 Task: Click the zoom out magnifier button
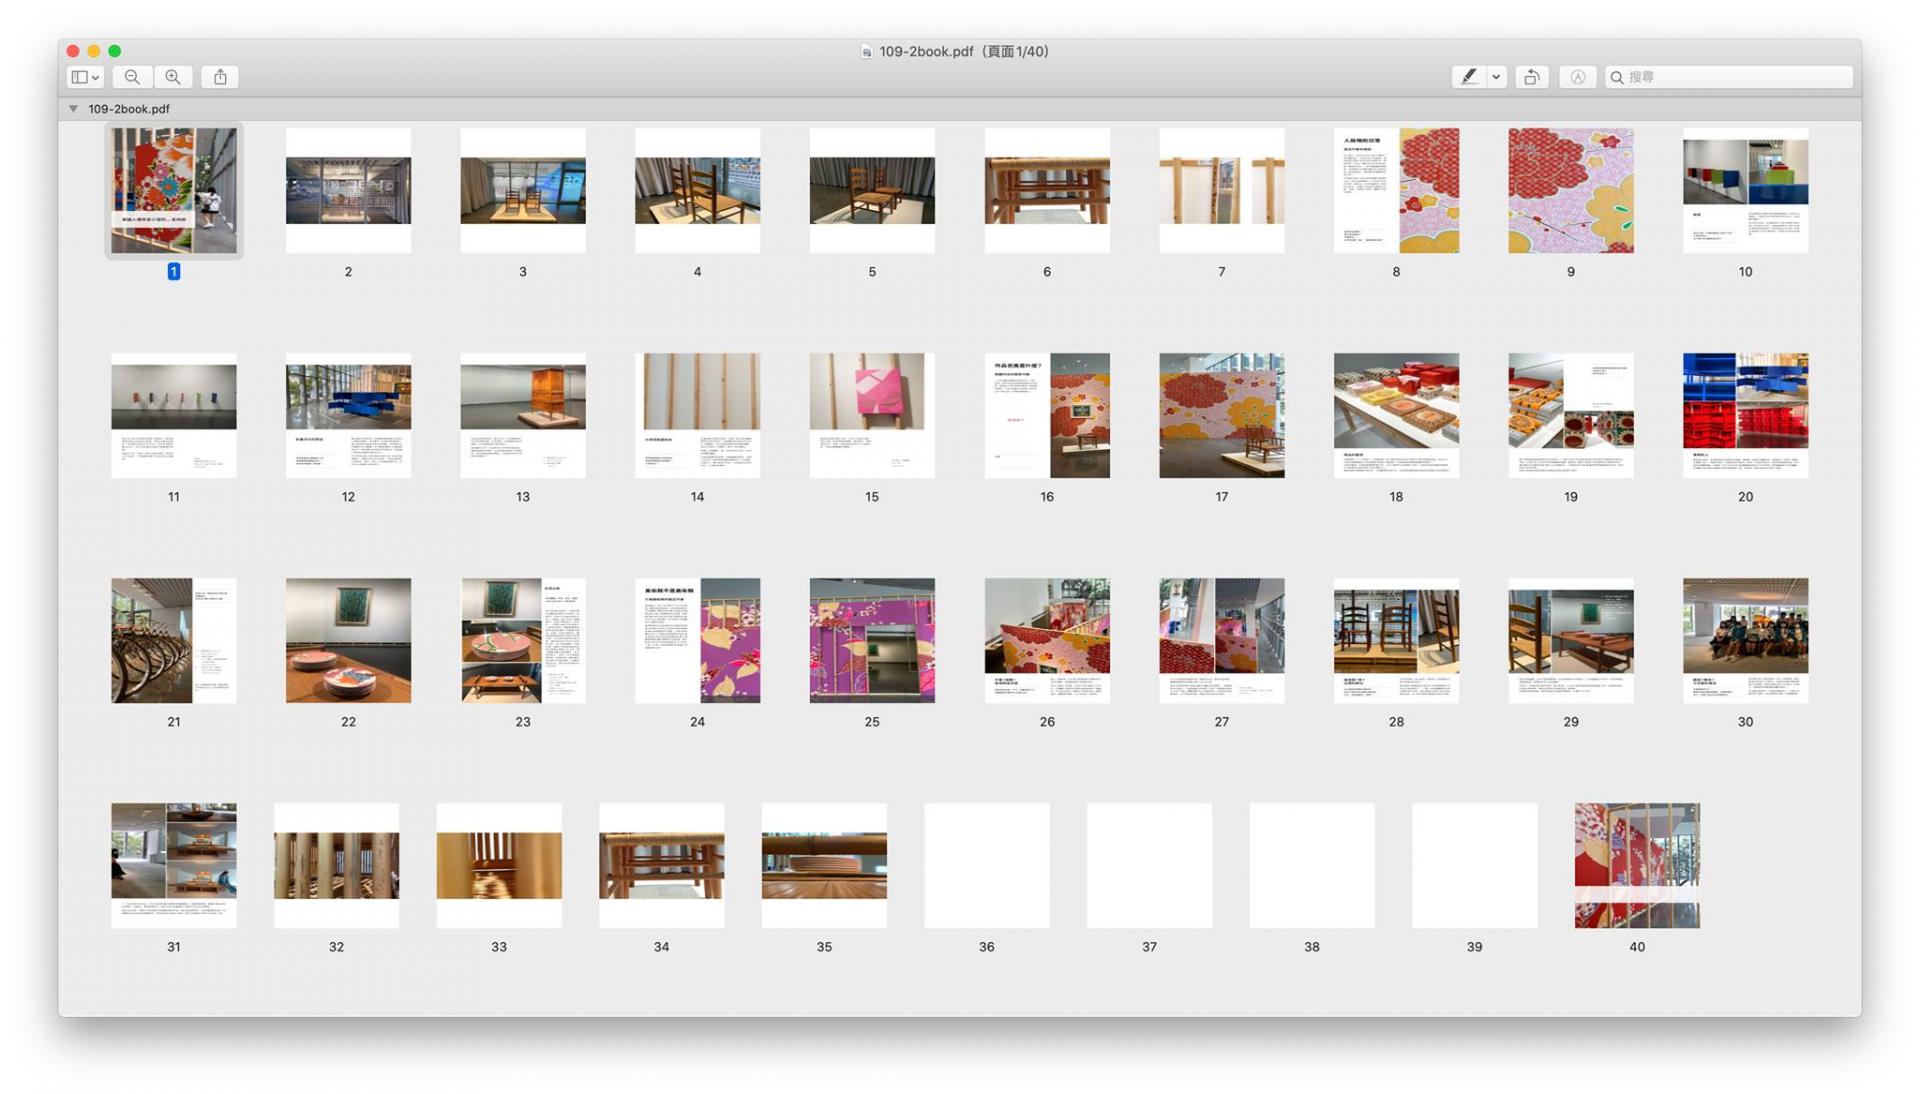[132, 77]
